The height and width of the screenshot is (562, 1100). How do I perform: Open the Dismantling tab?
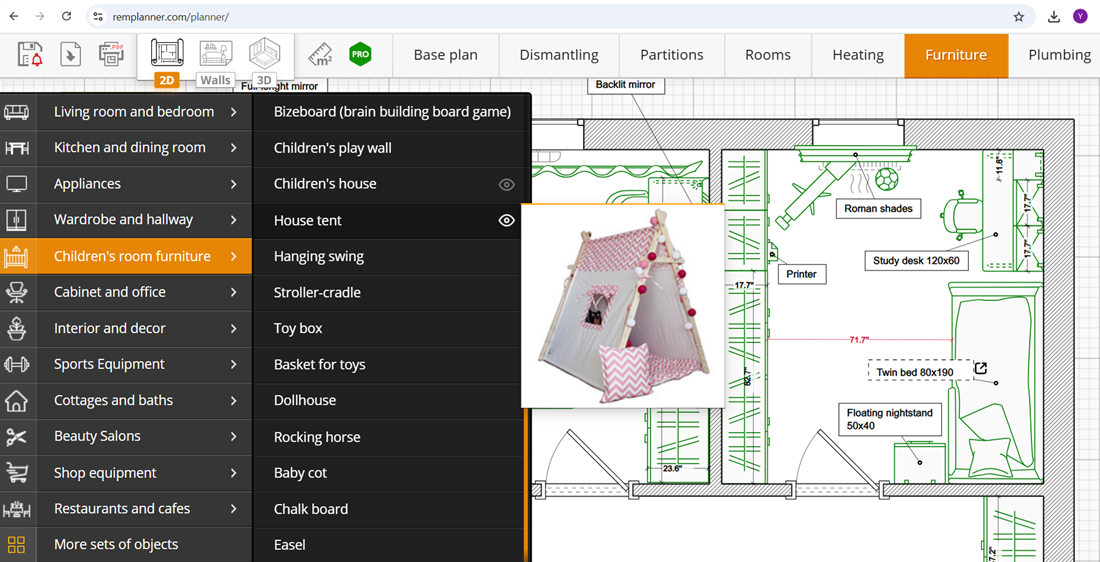coord(559,55)
